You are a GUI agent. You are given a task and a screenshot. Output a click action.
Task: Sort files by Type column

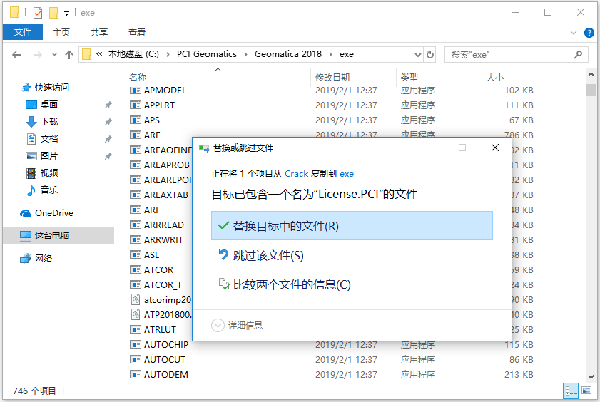tap(409, 77)
